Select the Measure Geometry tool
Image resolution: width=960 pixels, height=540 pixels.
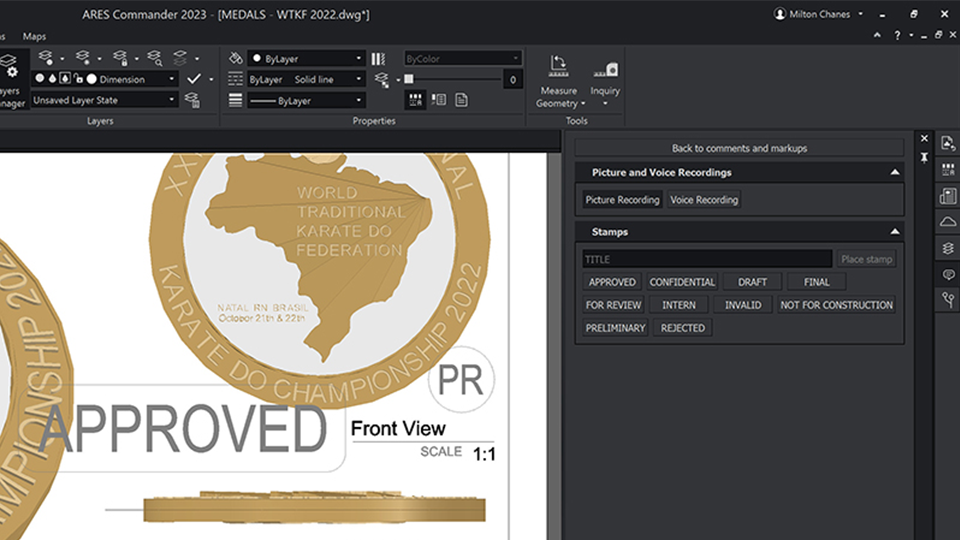coord(558,81)
